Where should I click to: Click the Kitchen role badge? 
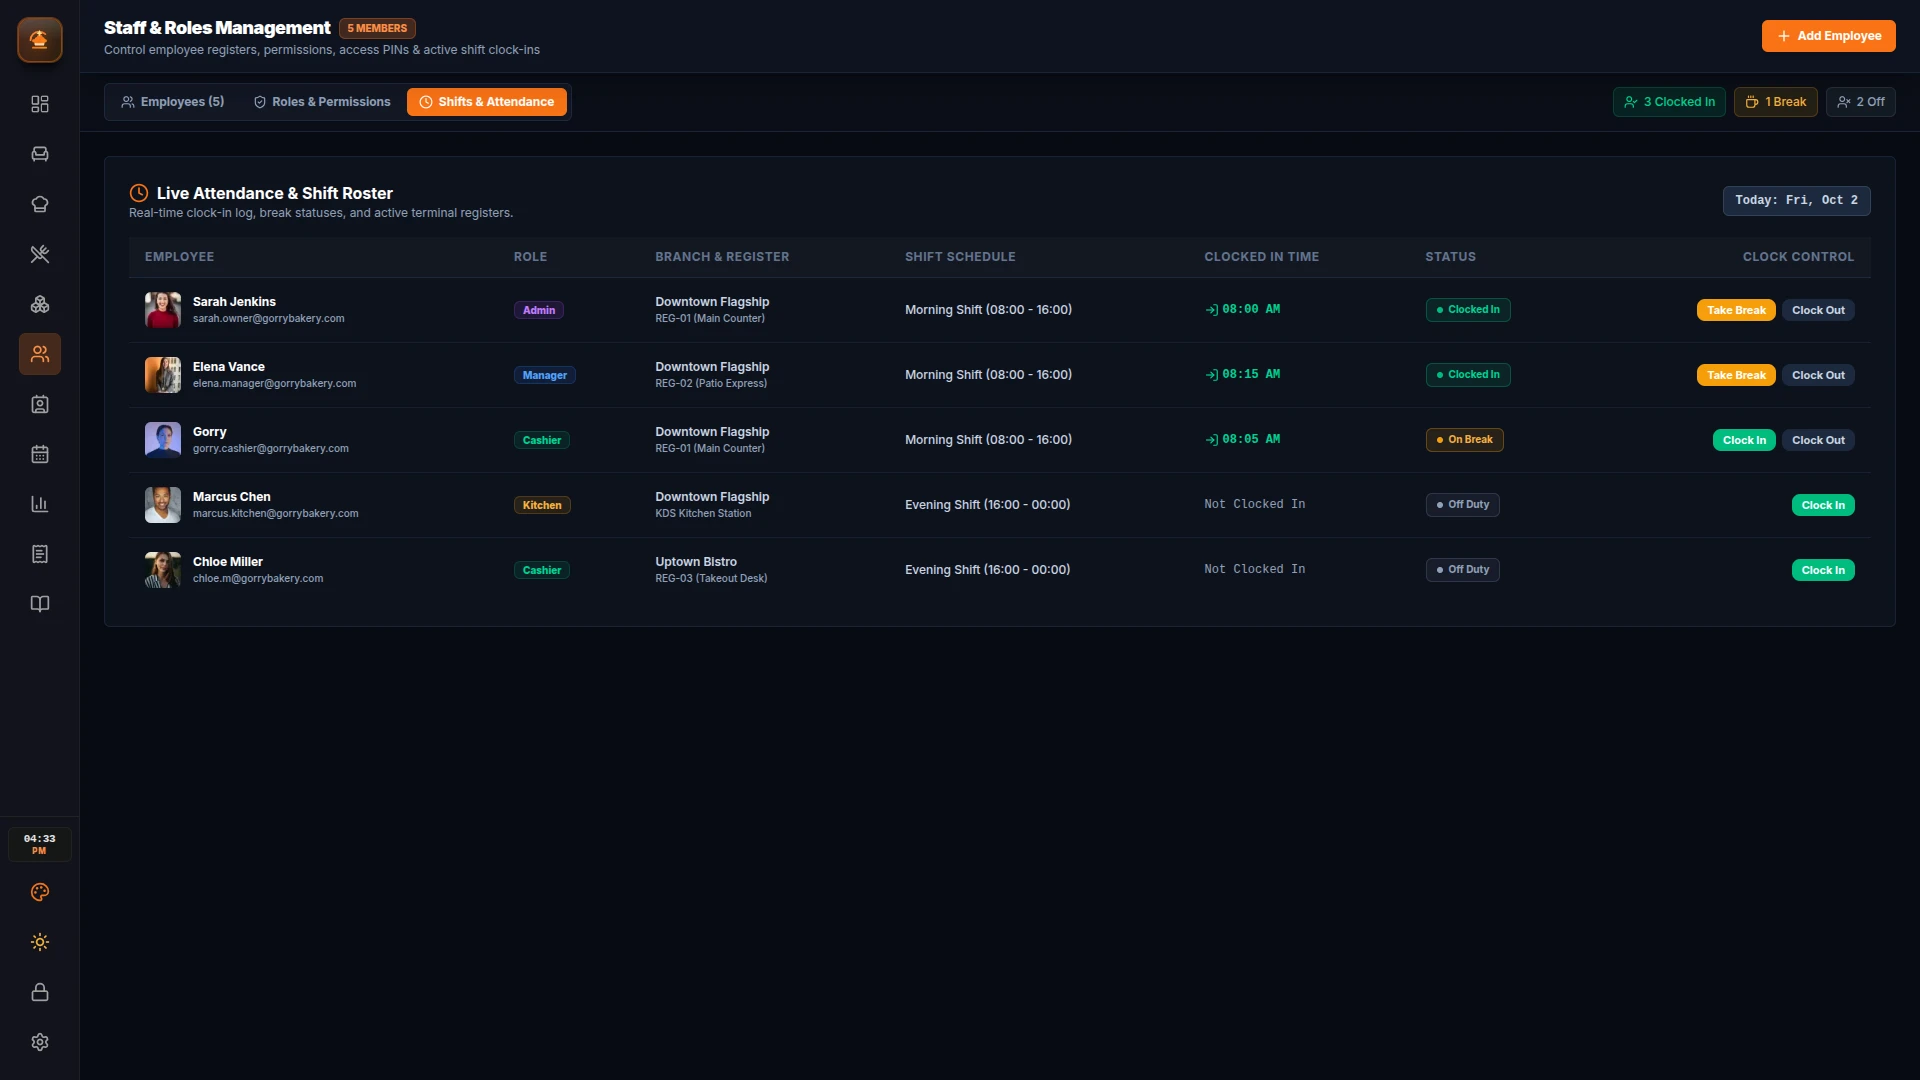(542, 505)
